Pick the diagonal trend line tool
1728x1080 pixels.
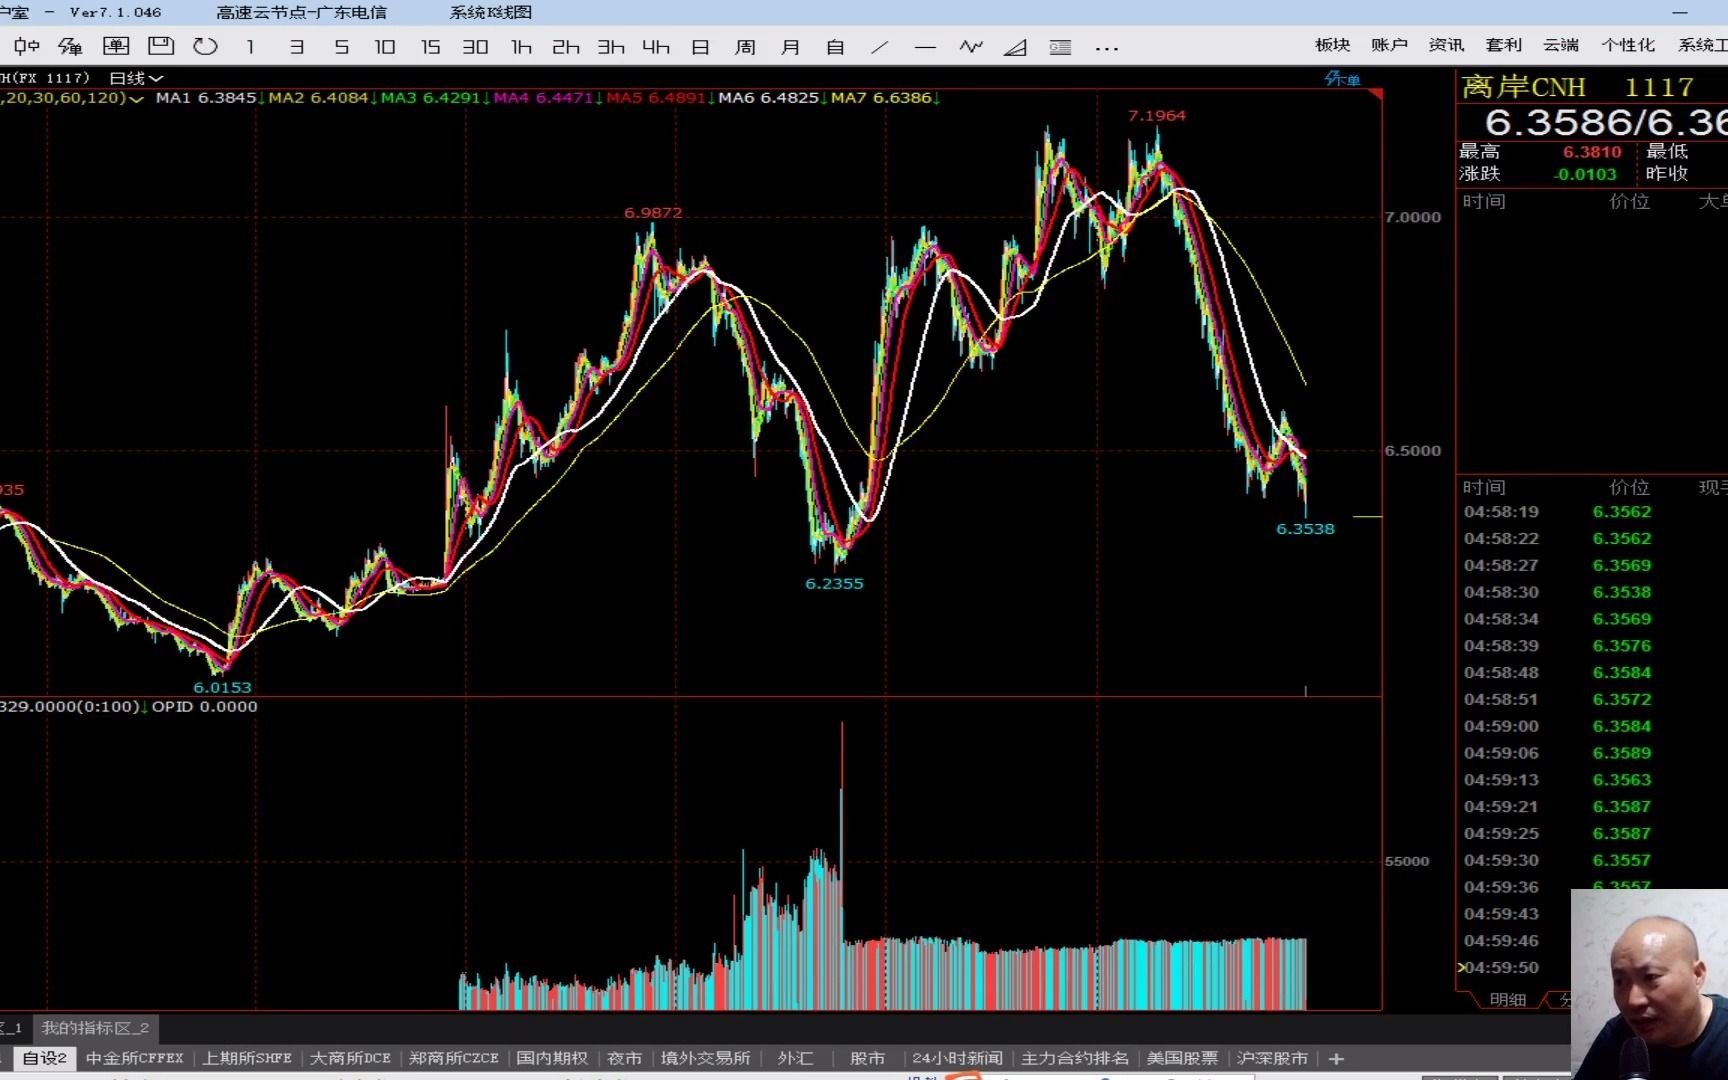pyautogui.click(x=880, y=47)
